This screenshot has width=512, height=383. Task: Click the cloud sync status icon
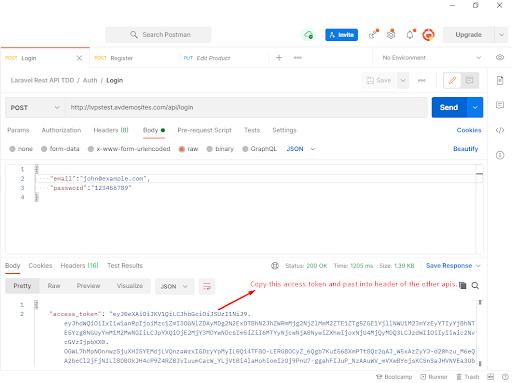click(x=309, y=35)
